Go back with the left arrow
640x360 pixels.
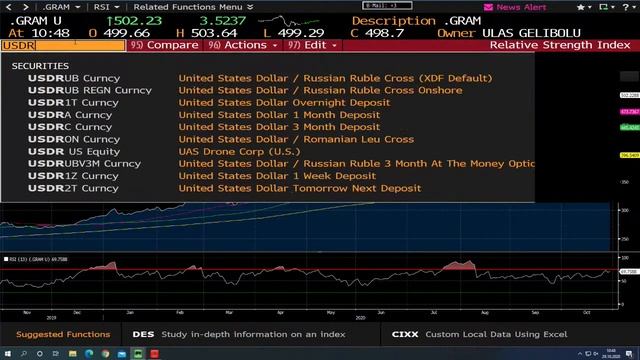click(x=9, y=7)
